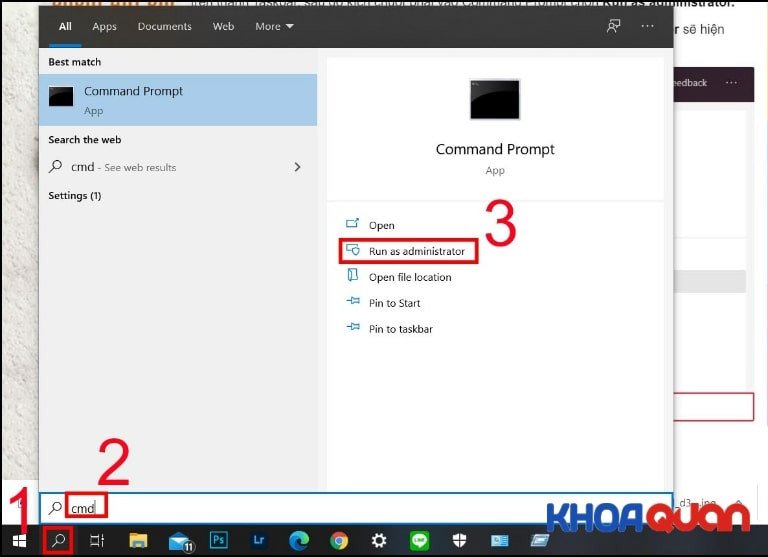
Task: Open File Explorer from the taskbar
Action: pos(138,540)
